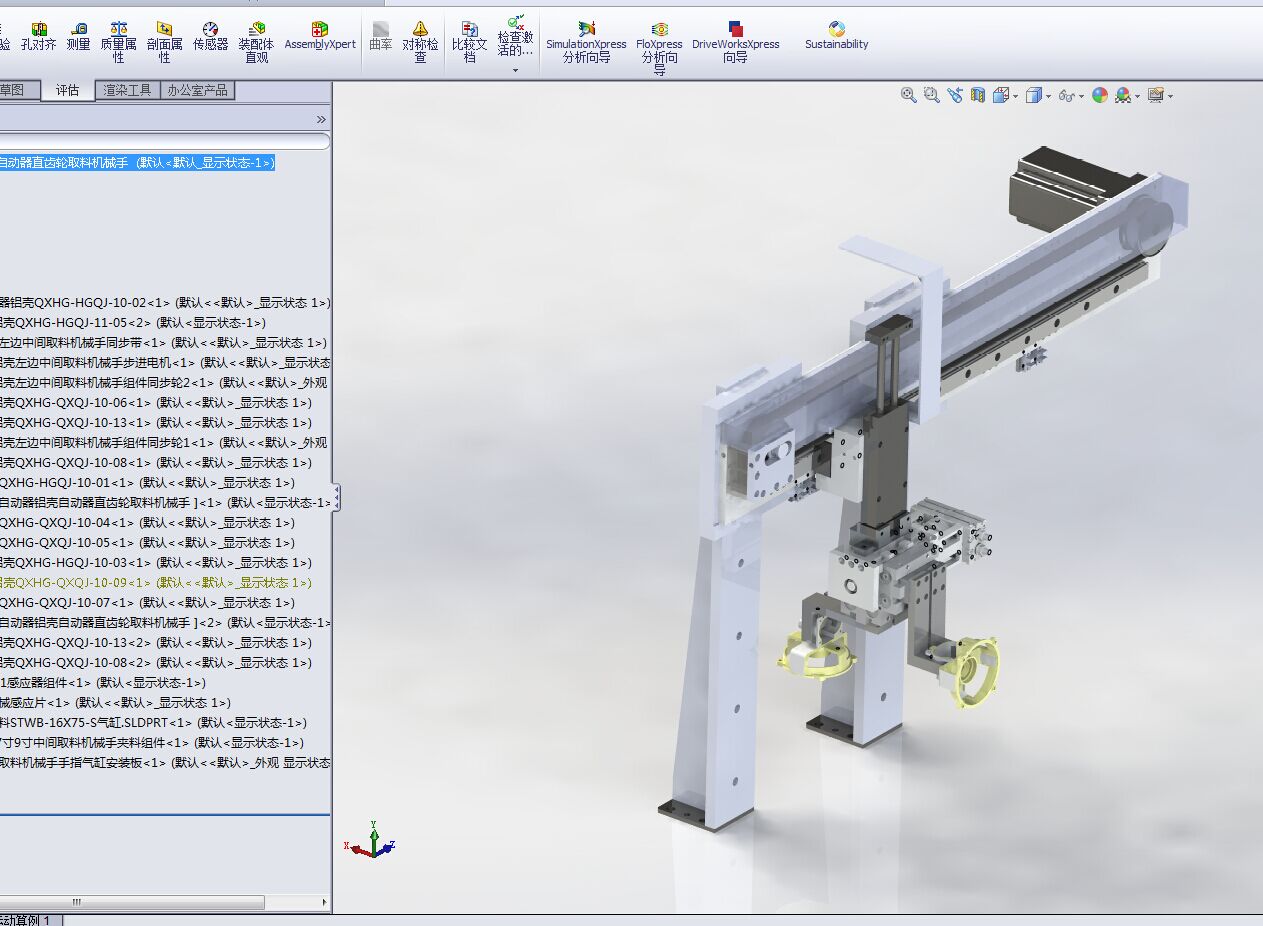Open the Sustainability tool
The height and width of the screenshot is (926, 1263).
[837, 35]
